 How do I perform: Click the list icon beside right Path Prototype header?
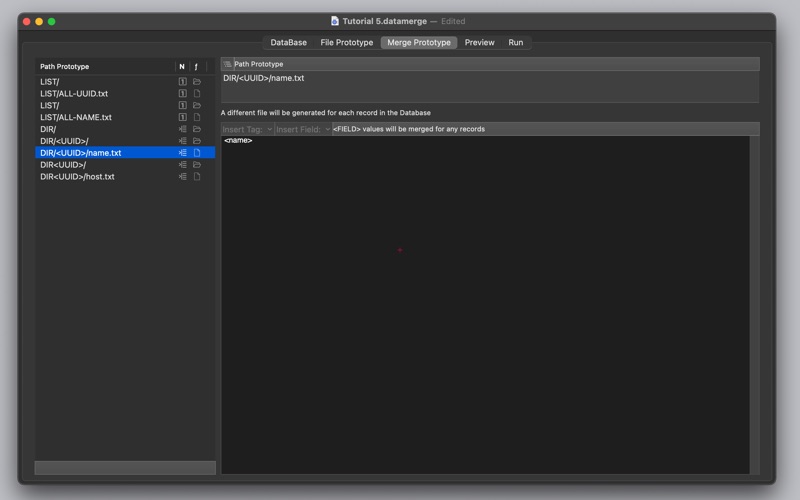point(227,64)
